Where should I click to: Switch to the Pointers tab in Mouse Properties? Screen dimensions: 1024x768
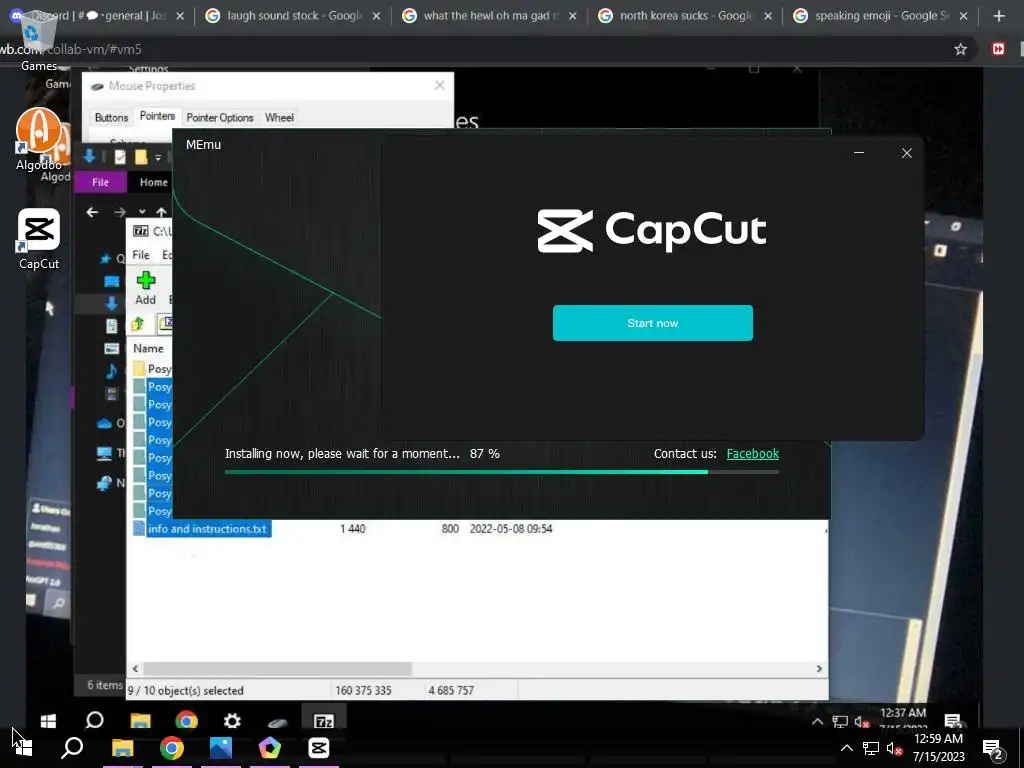157,116
